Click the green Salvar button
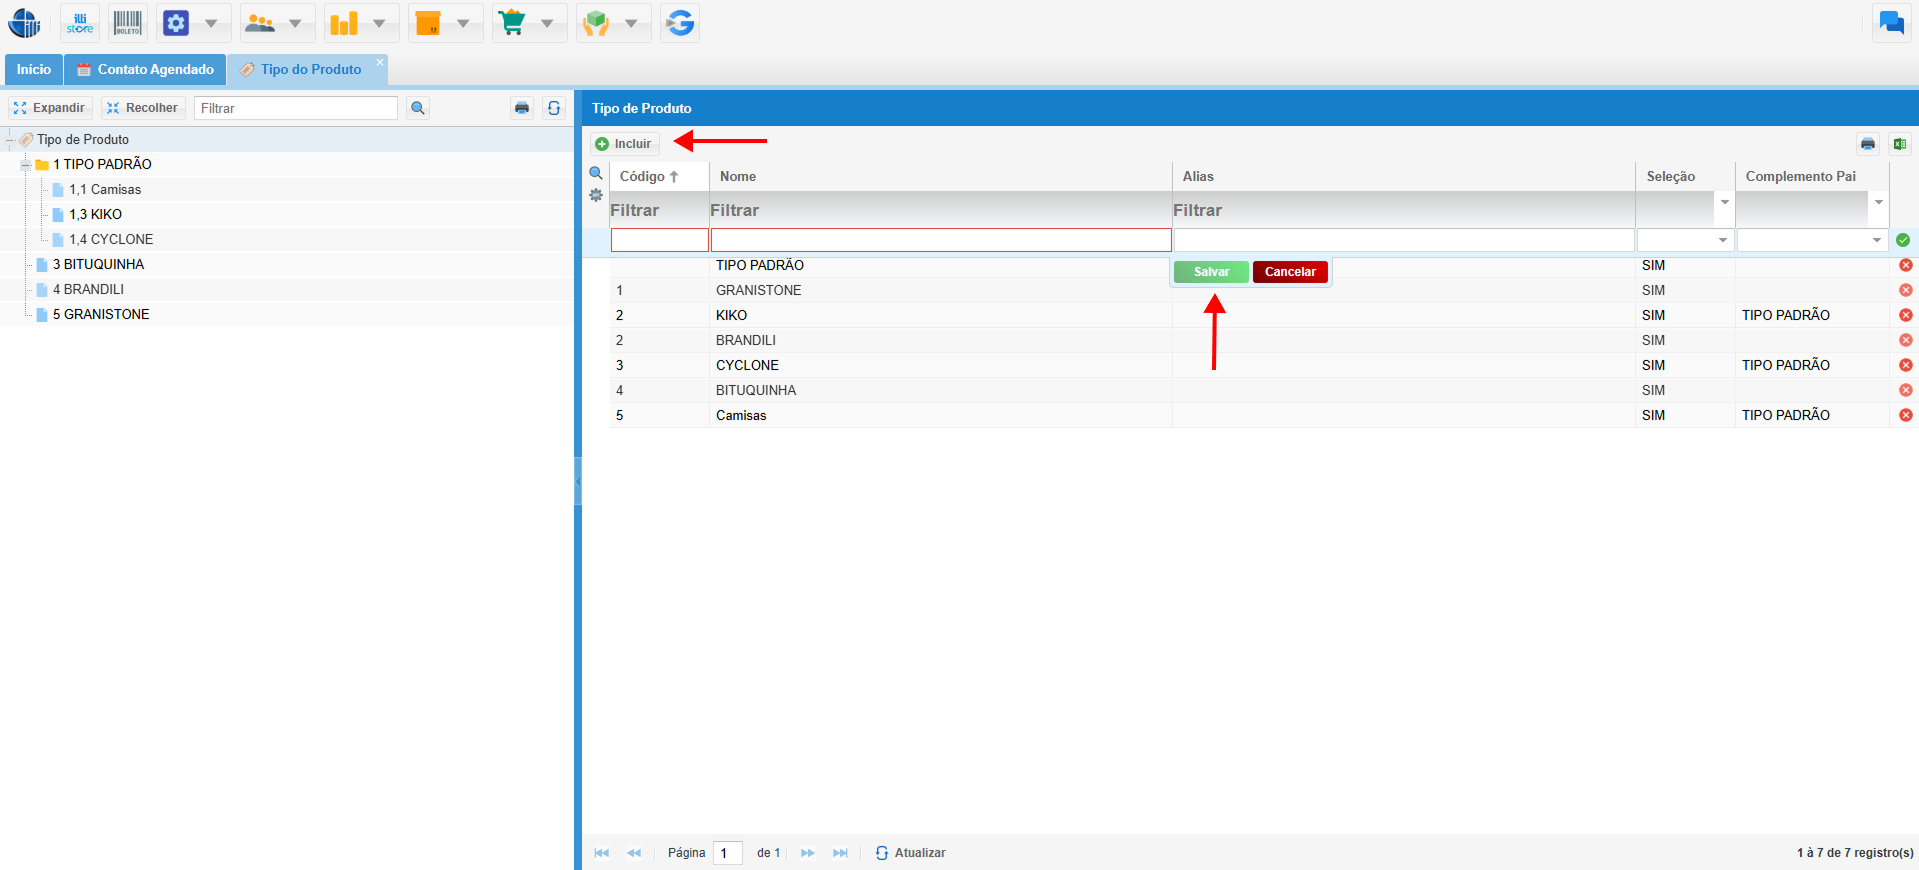 1210,272
